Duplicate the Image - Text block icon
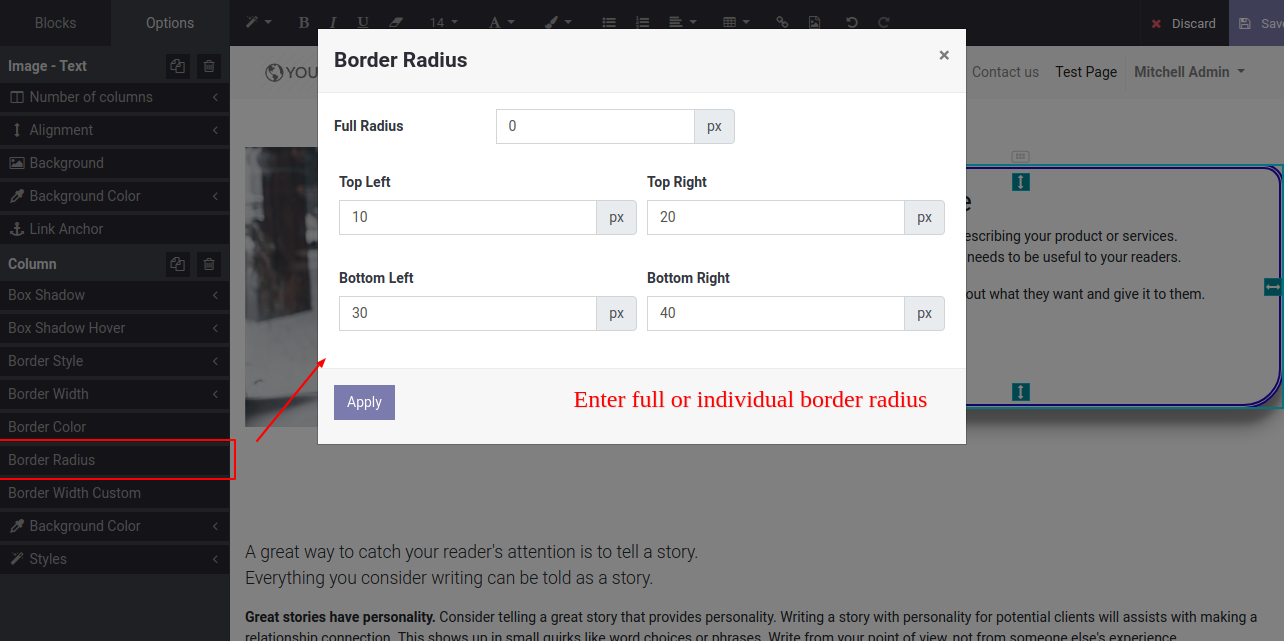1284x641 pixels. click(x=178, y=66)
